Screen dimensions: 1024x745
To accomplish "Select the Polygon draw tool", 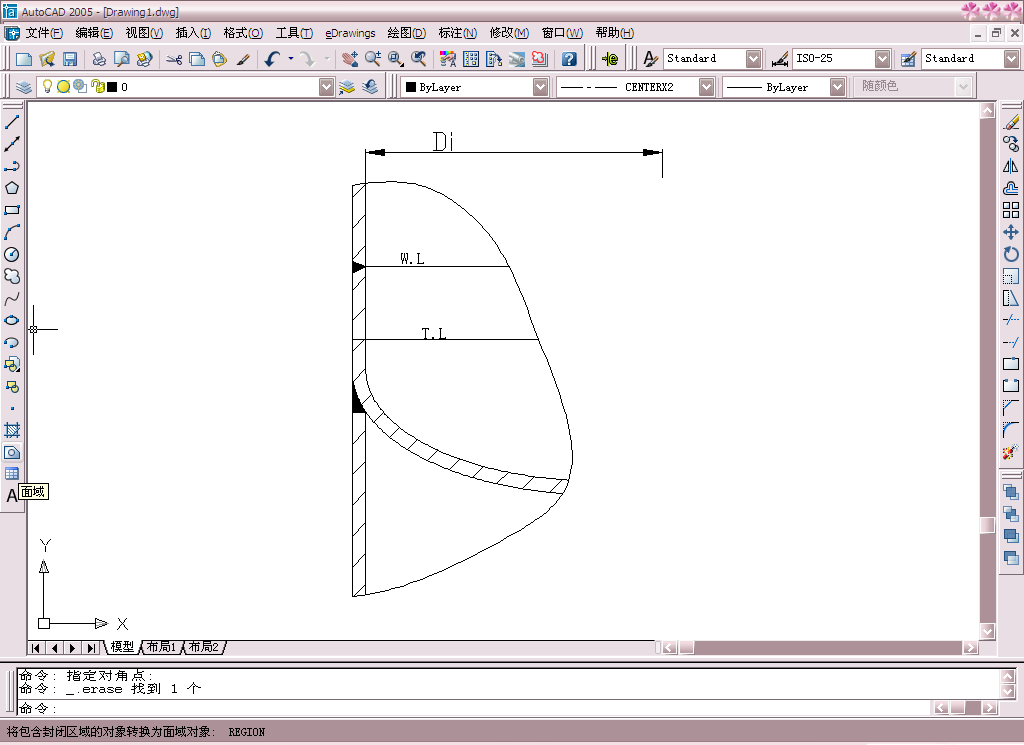I will click(x=12, y=188).
